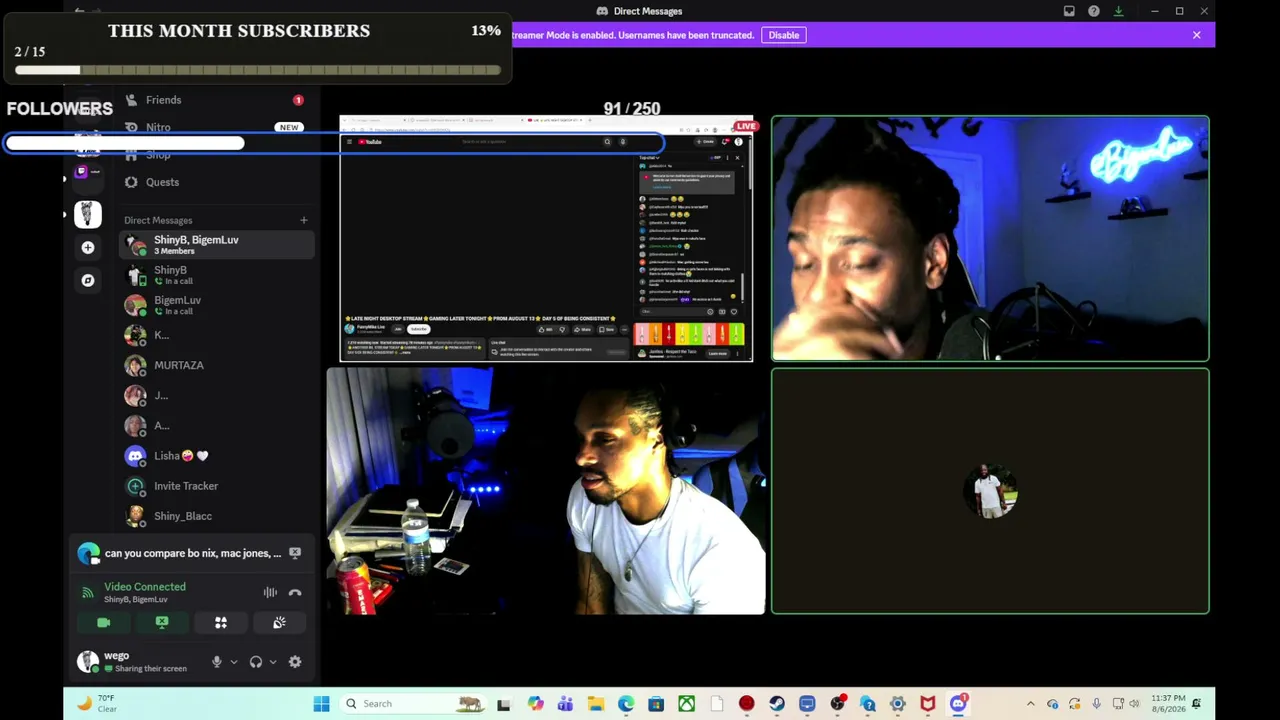The image size is (1280, 720).
Task: Open the A... direct message
Action: pos(217,425)
